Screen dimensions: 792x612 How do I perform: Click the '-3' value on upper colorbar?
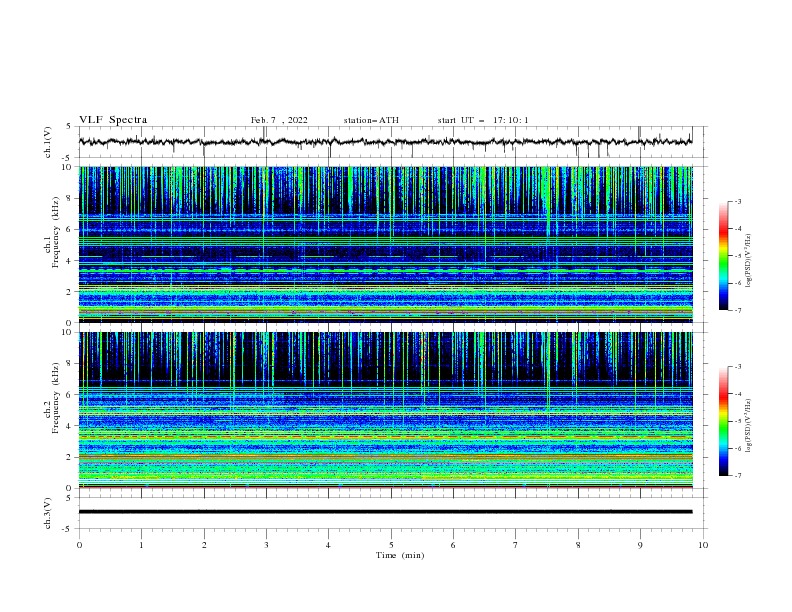tap(737, 201)
